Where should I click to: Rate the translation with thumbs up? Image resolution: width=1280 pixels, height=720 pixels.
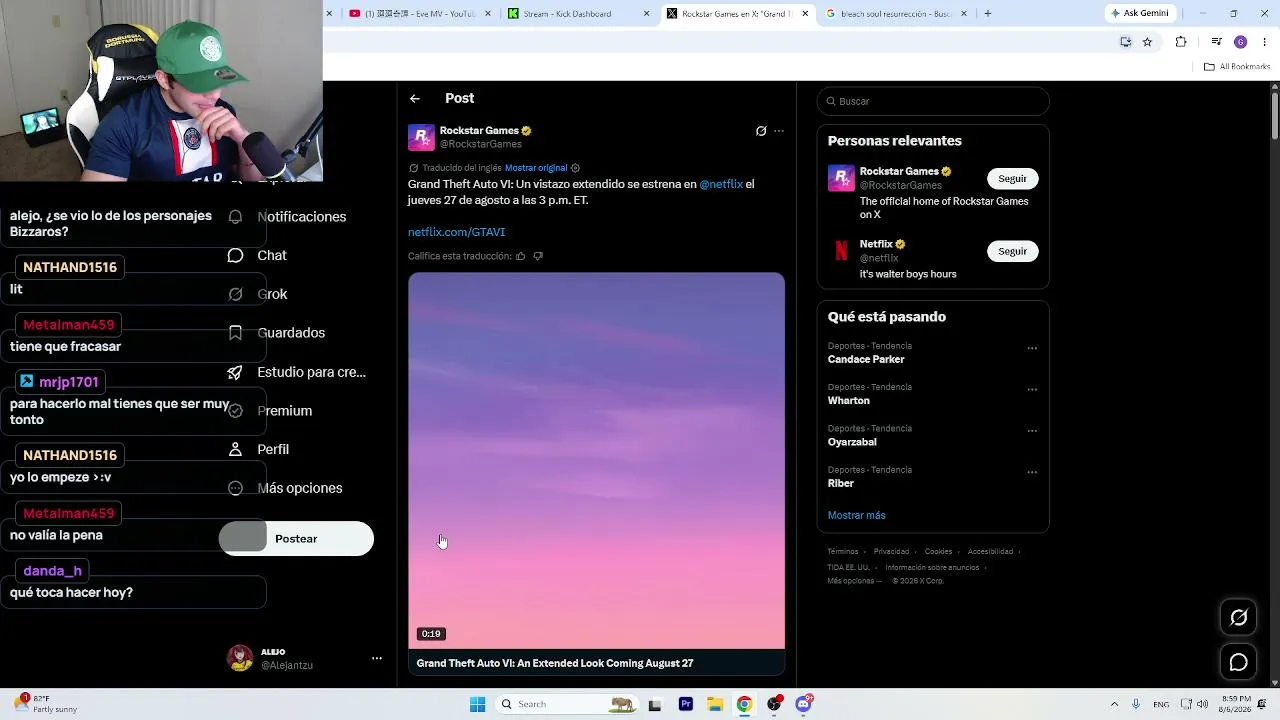click(x=520, y=256)
